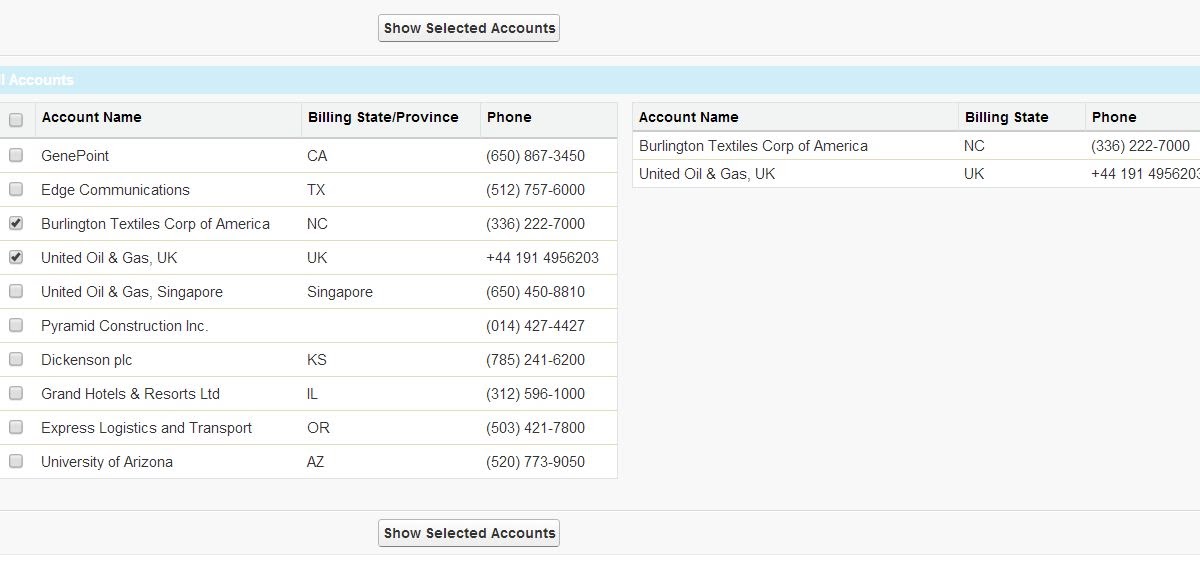Image resolution: width=1200 pixels, height=575 pixels.
Task: Click phone number (785) 241-6200
Action: (536, 360)
